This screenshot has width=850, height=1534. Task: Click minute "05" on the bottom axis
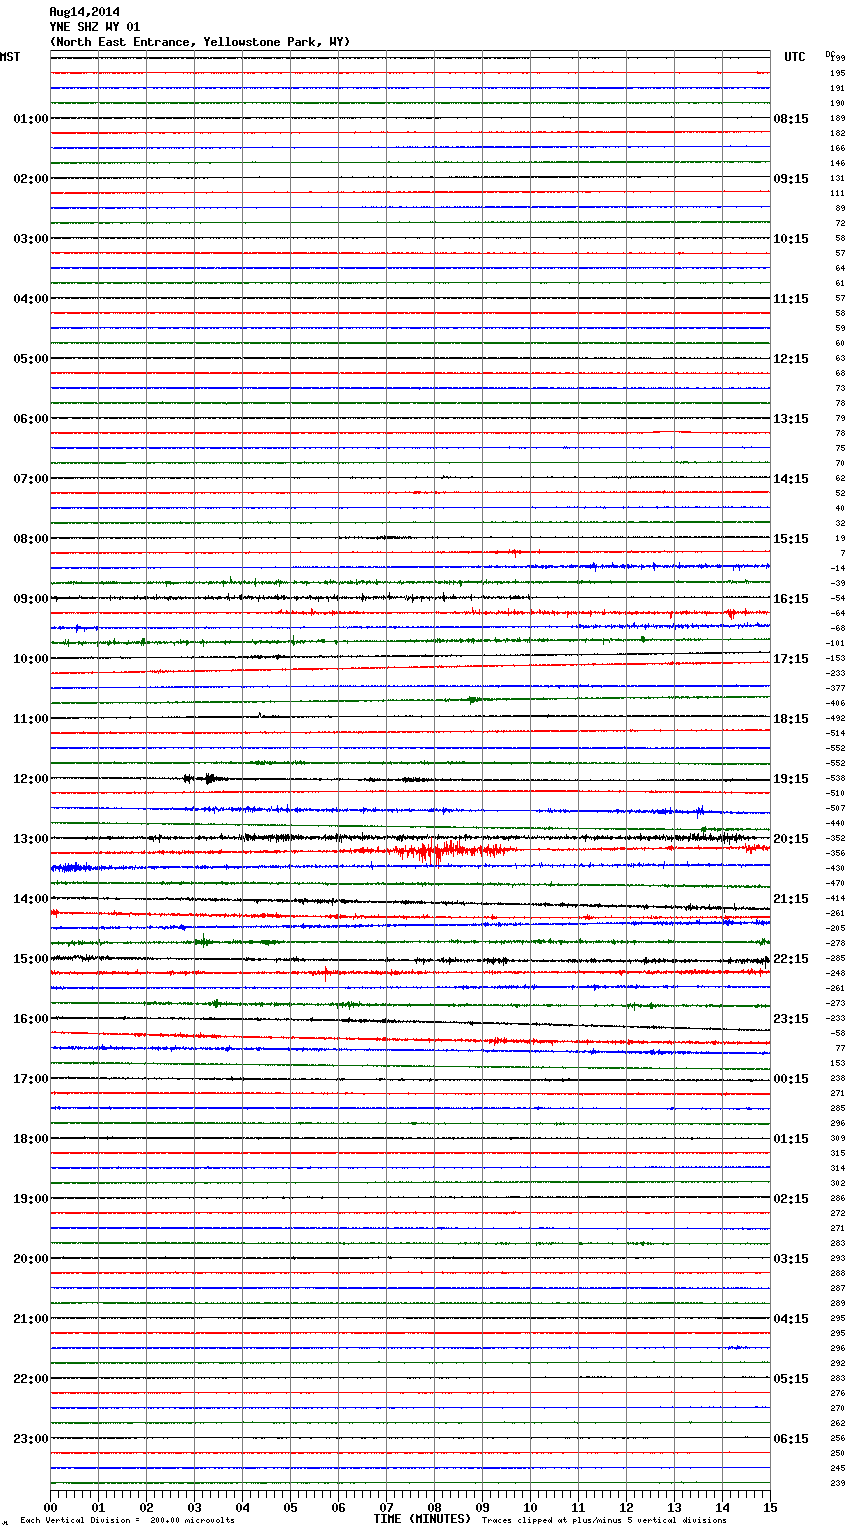[290, 1507]
